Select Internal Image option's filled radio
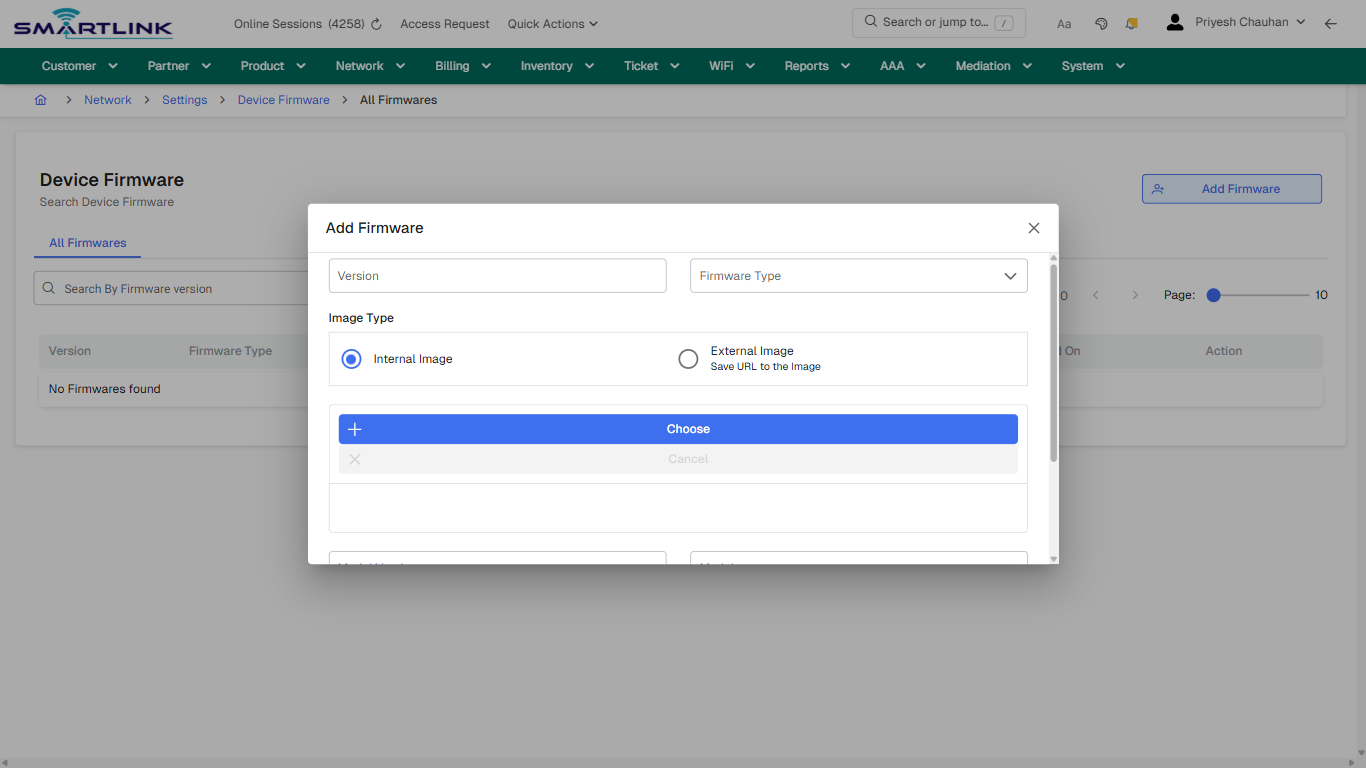The width and height of the screenshot is (1366, 768). pos(351,358)
